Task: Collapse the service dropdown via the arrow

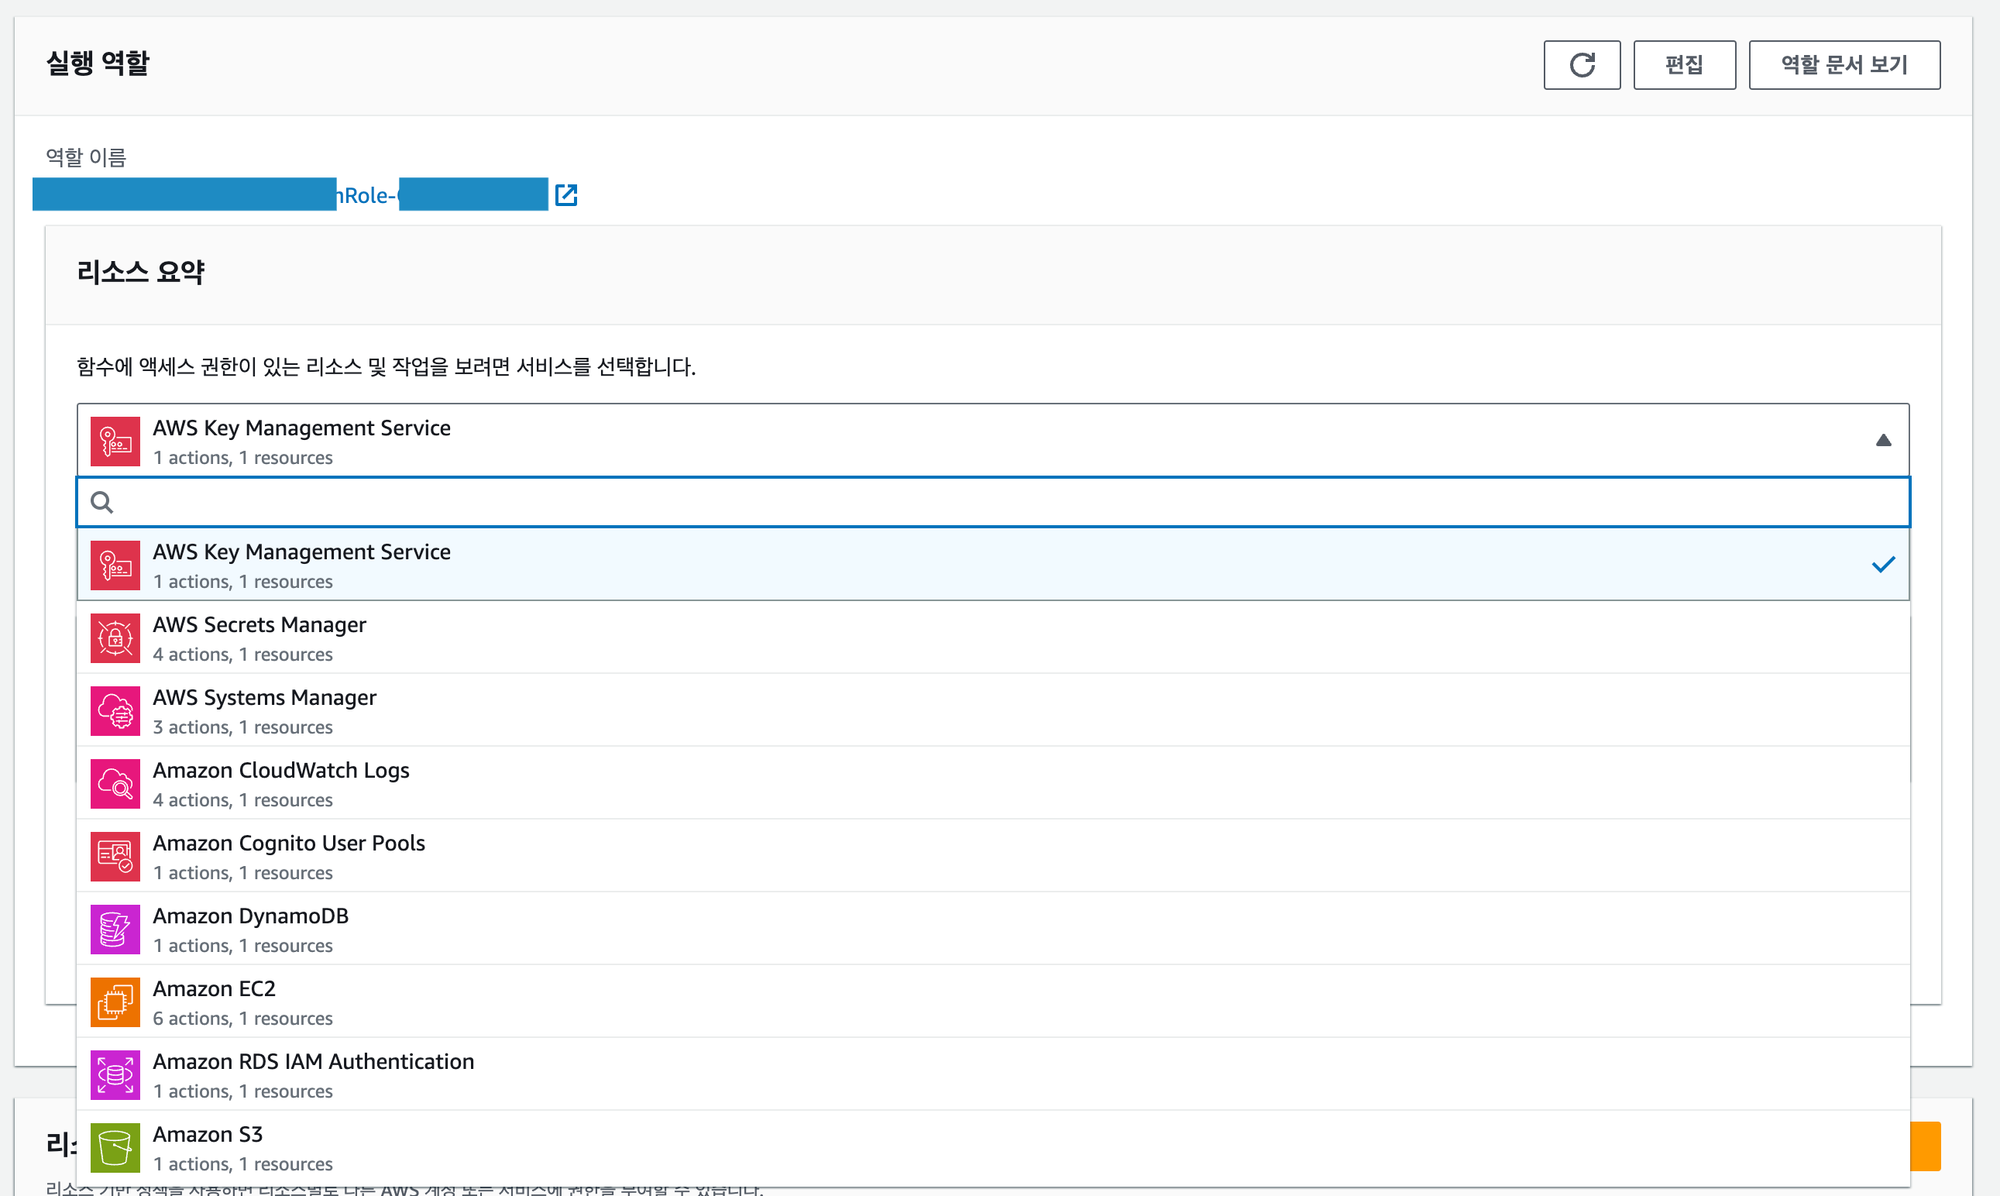Action: pyautogui.click(x=1883, y=440)
